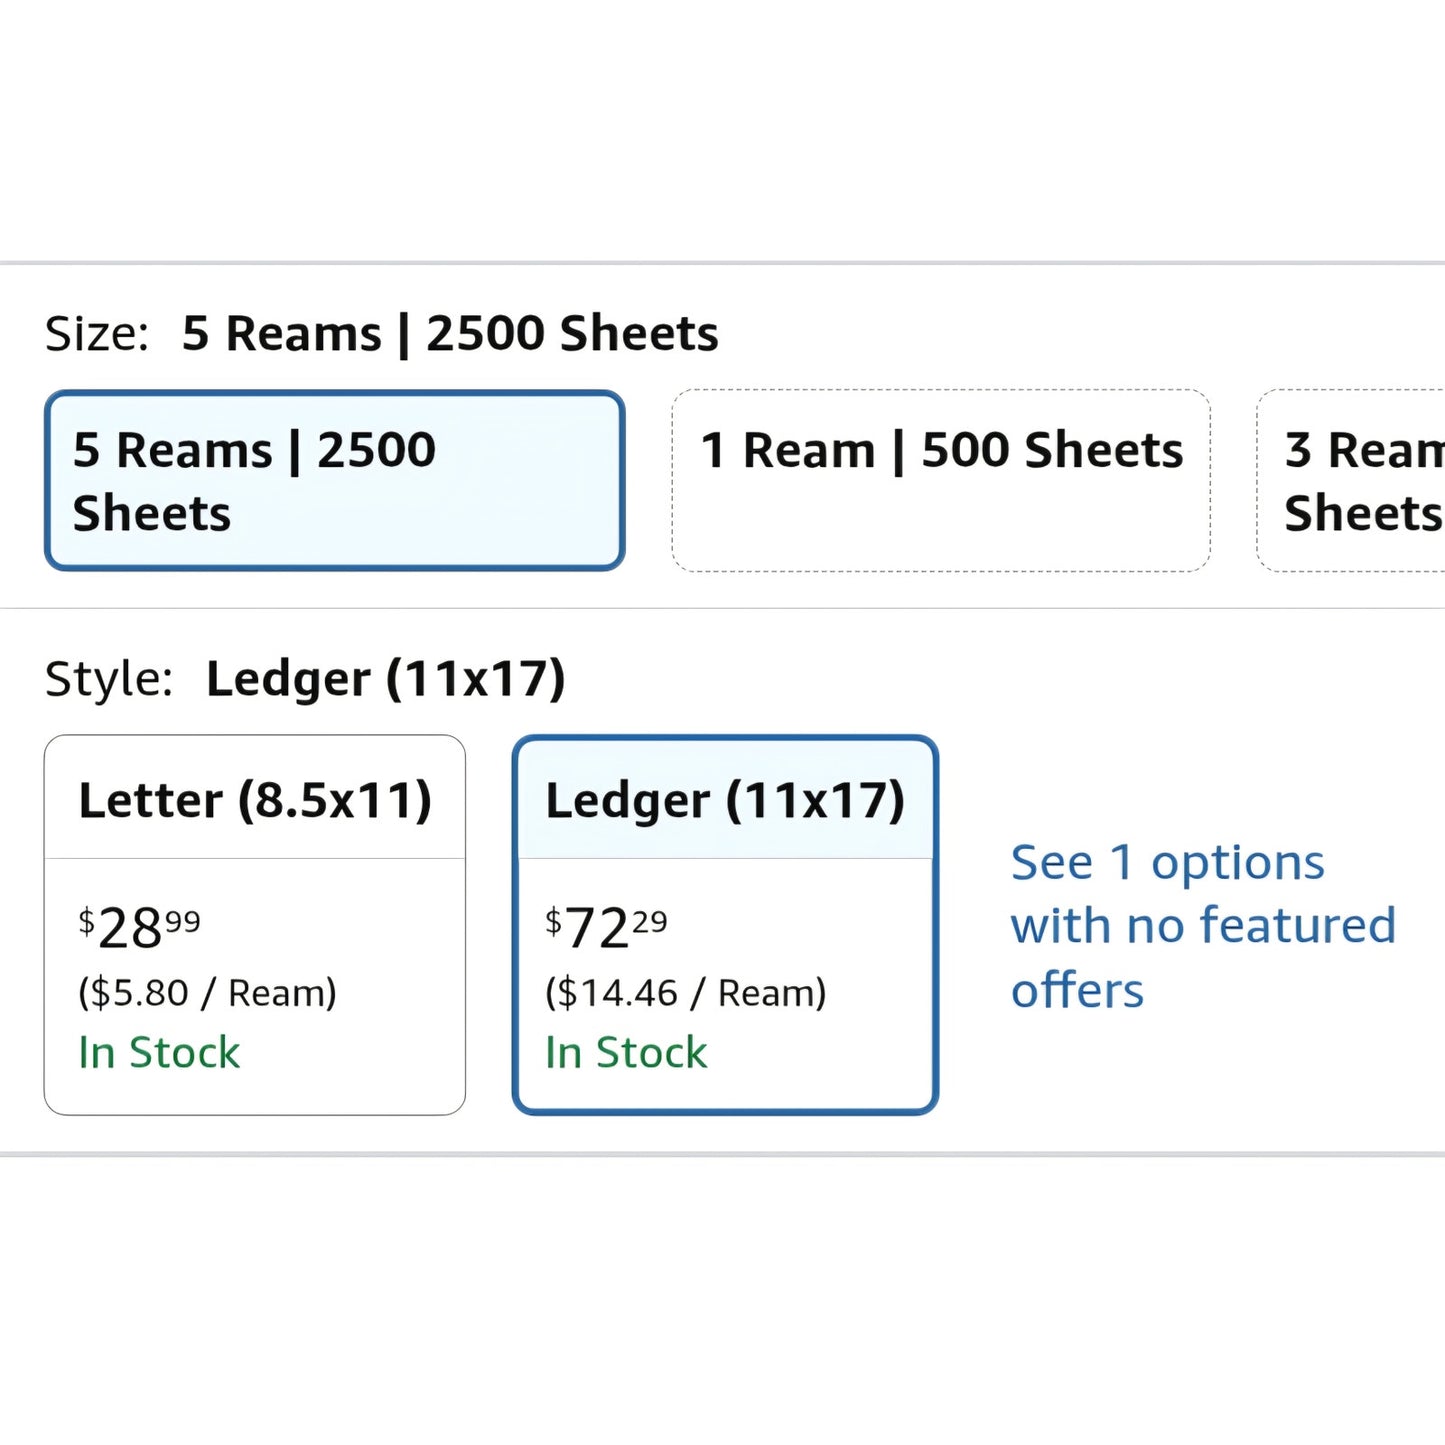The width and height of the screenshot is (1445, 1445).
Task: Click the $72.29 price in the Ledger card
Action: click(x=606, y=927)
